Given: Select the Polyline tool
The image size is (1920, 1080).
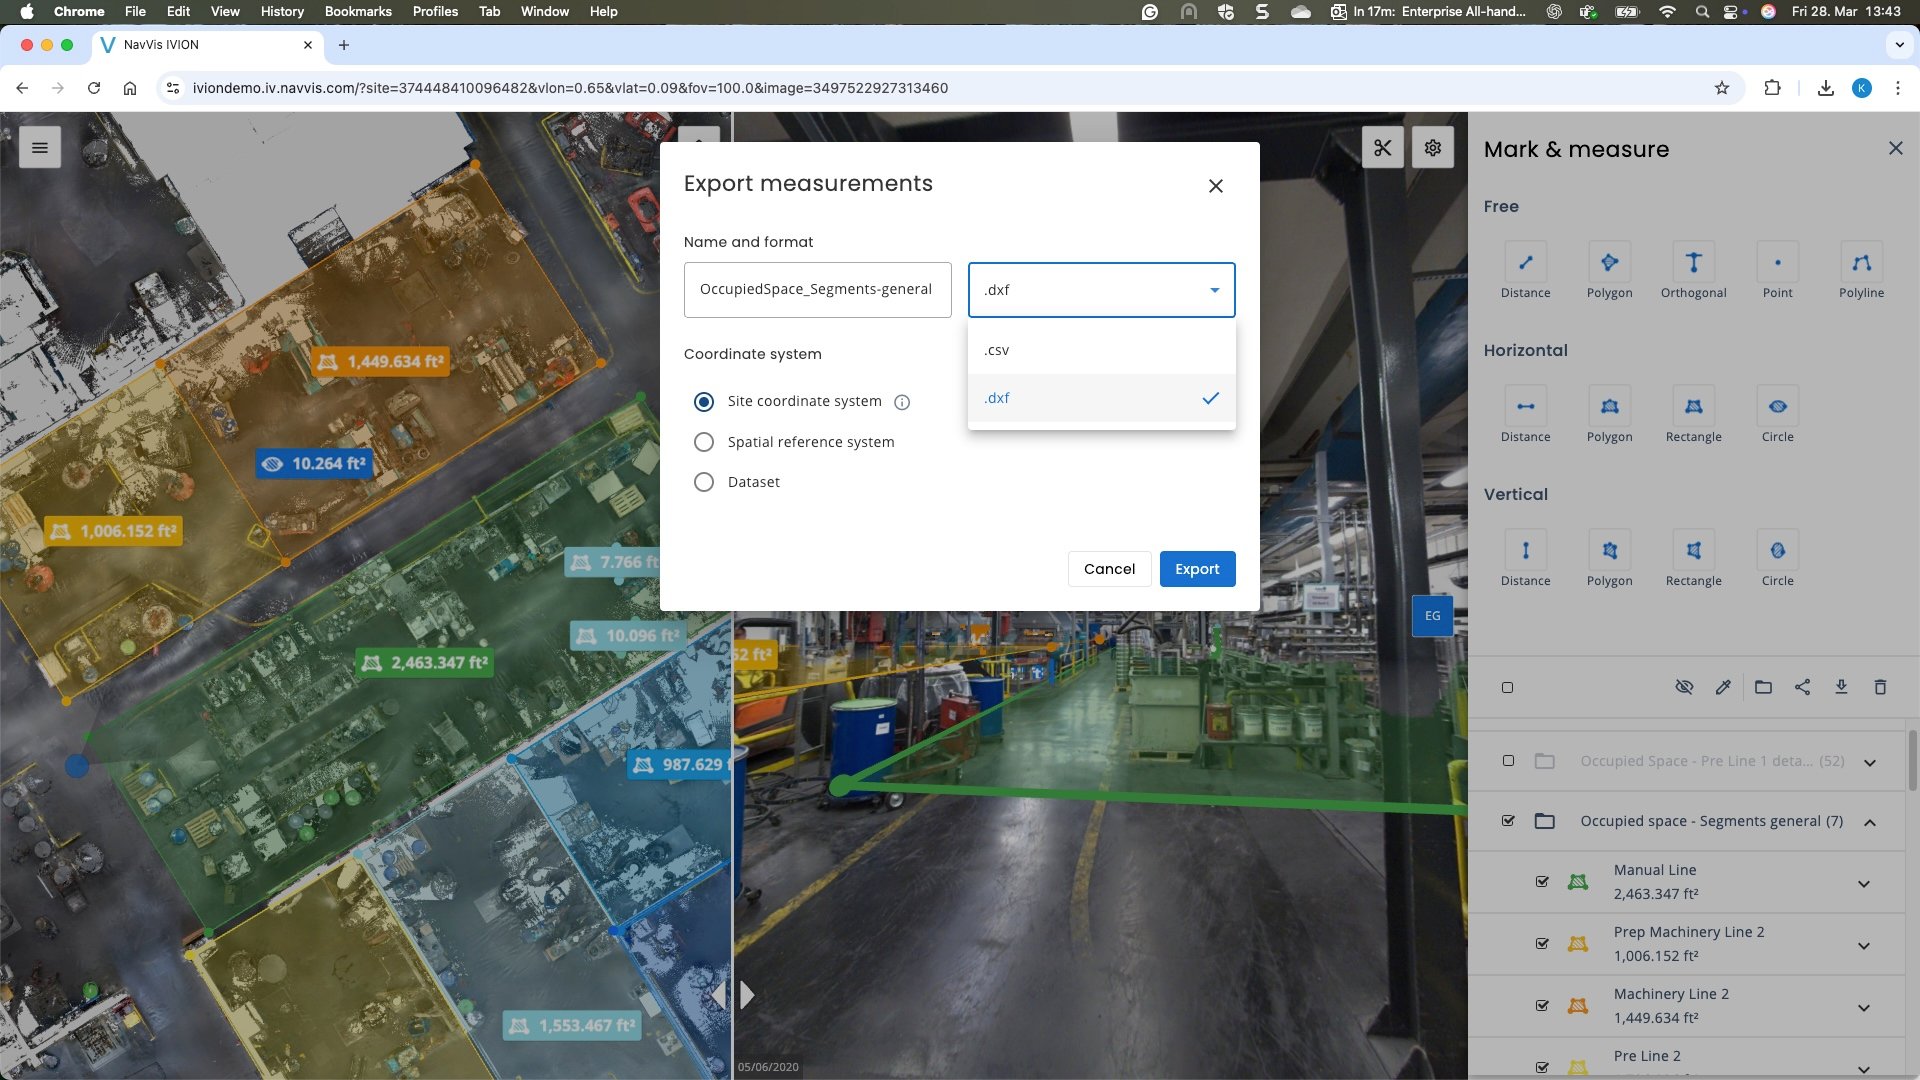Looking at the screenshot, I should click(1861, 263).
